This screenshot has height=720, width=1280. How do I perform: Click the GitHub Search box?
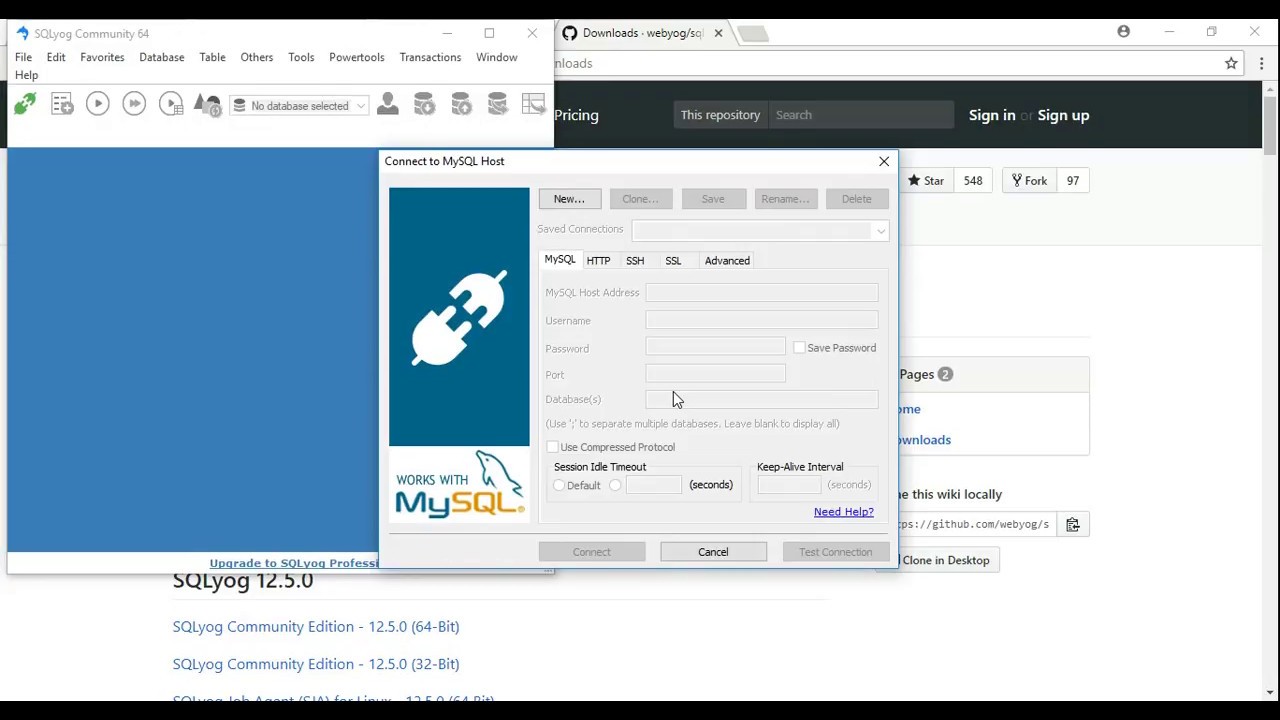pyautogui.click(x=860, y=115)
